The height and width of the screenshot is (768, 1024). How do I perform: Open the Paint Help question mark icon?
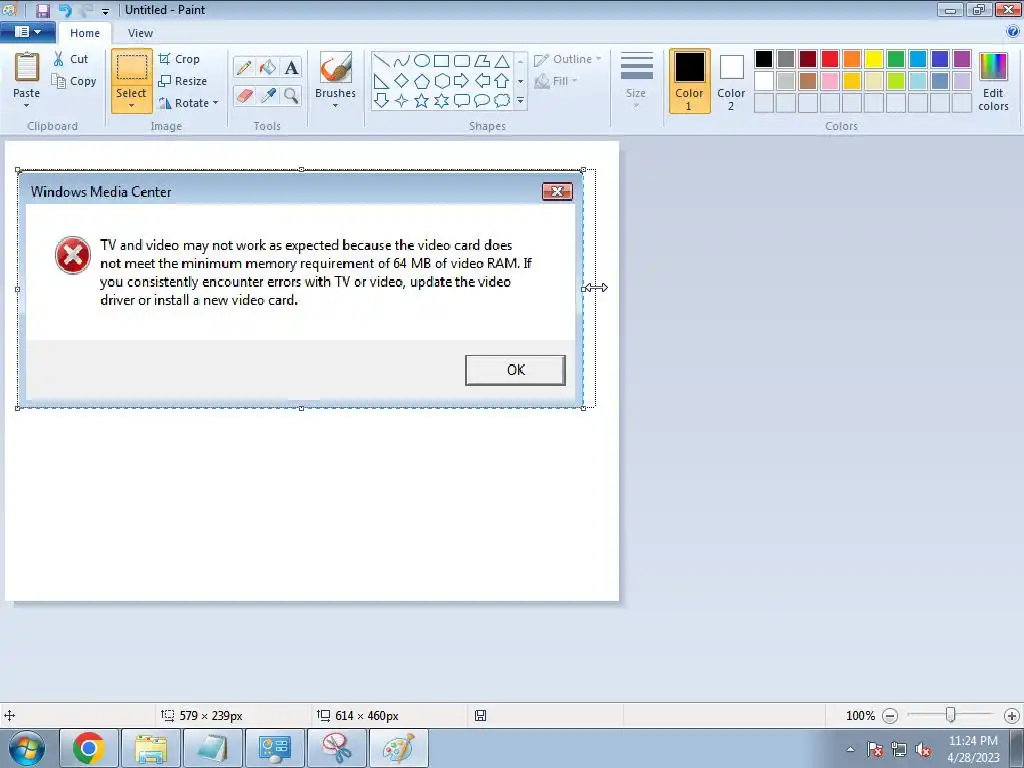tap(1013, 31)
